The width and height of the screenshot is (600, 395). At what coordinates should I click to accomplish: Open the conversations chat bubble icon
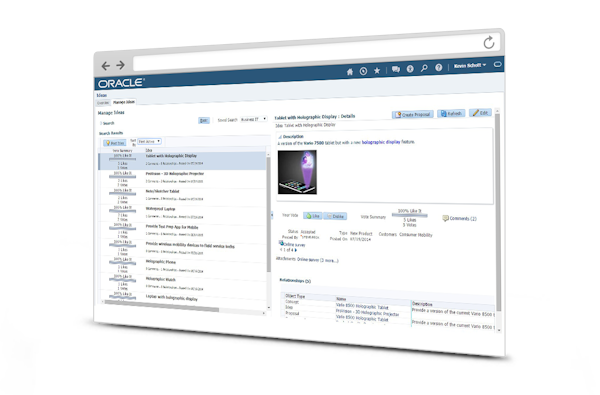[x=396, y=69]
